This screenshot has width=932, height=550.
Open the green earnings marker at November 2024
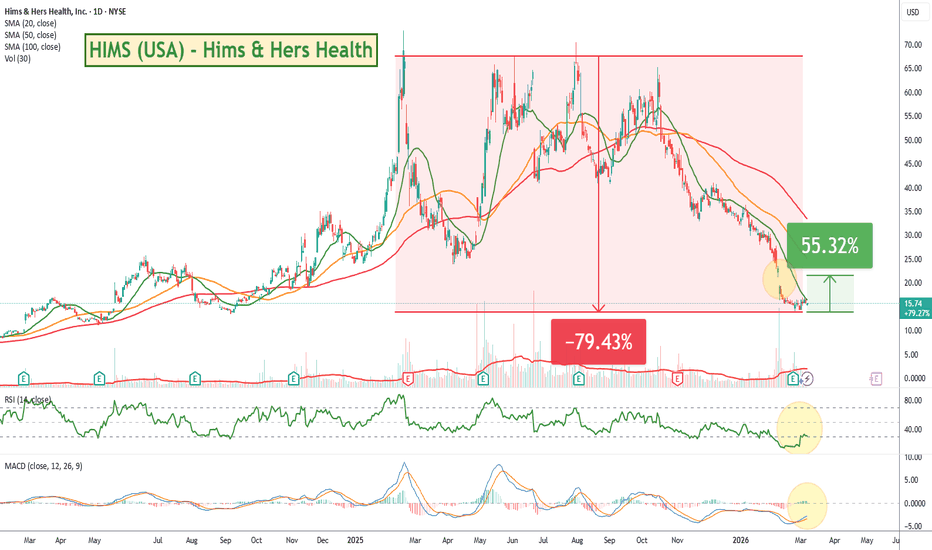pyautogui.click(x=293, y=378)
